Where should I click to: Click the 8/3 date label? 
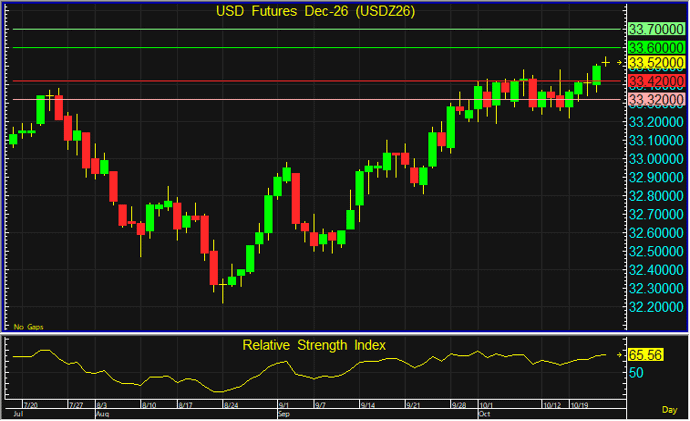click(102, 405)
